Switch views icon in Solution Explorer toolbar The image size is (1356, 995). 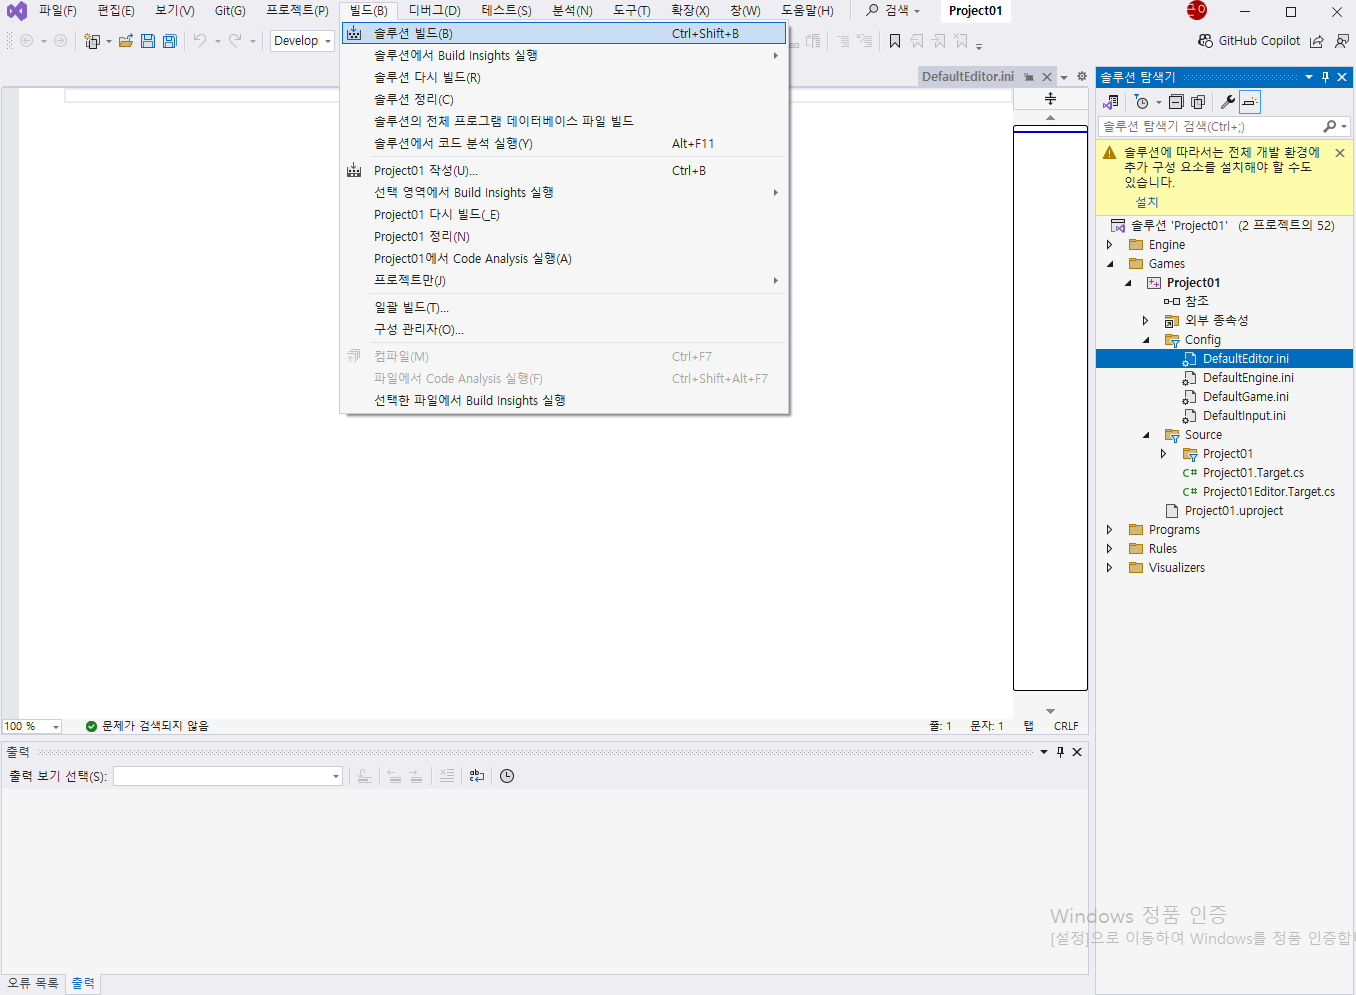pos(1111,102)
